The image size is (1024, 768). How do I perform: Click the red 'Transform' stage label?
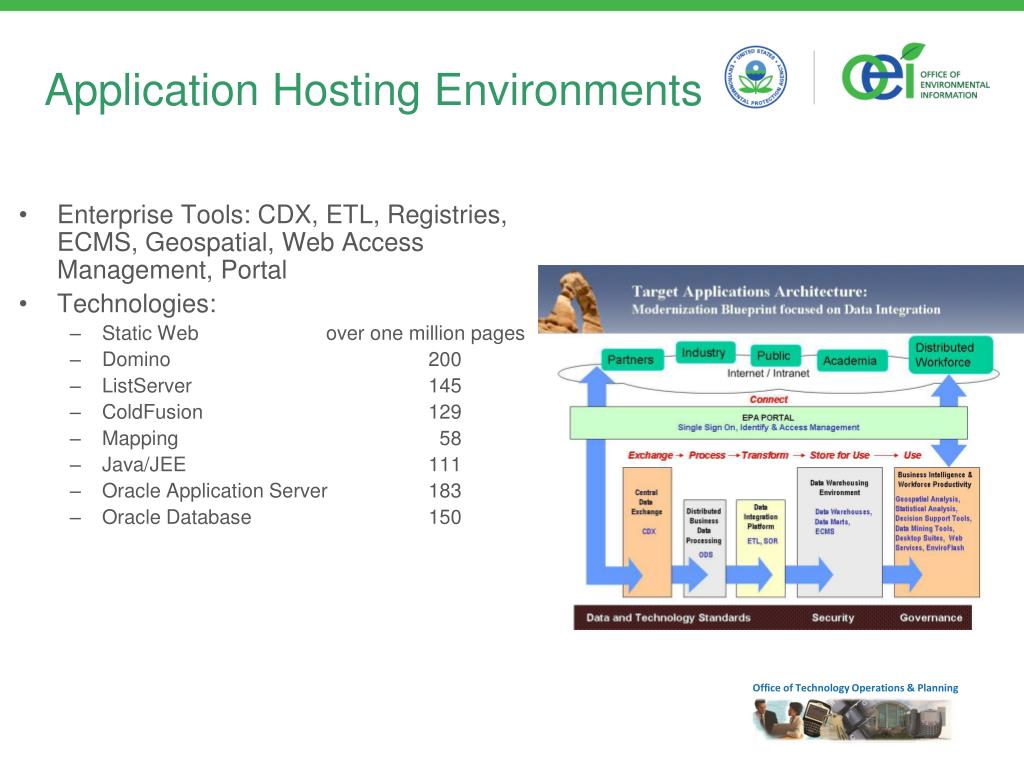(765, 455)
